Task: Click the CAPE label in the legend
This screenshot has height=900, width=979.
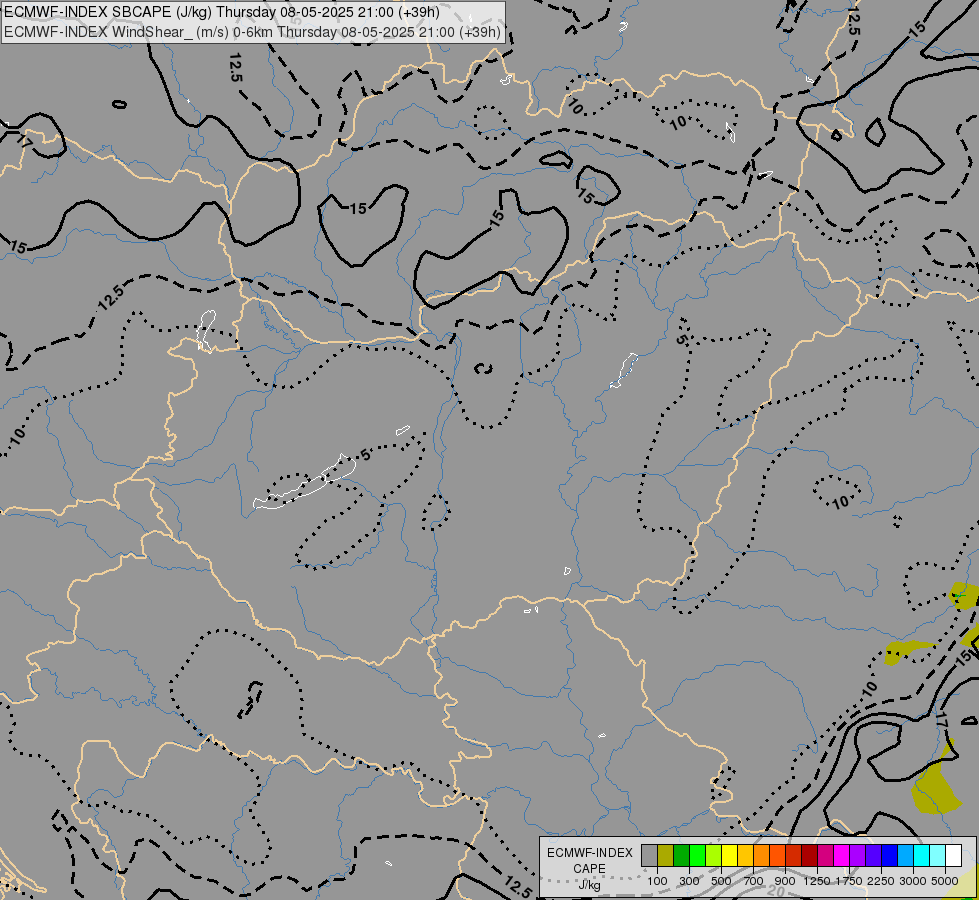Action: coord(589,869)
